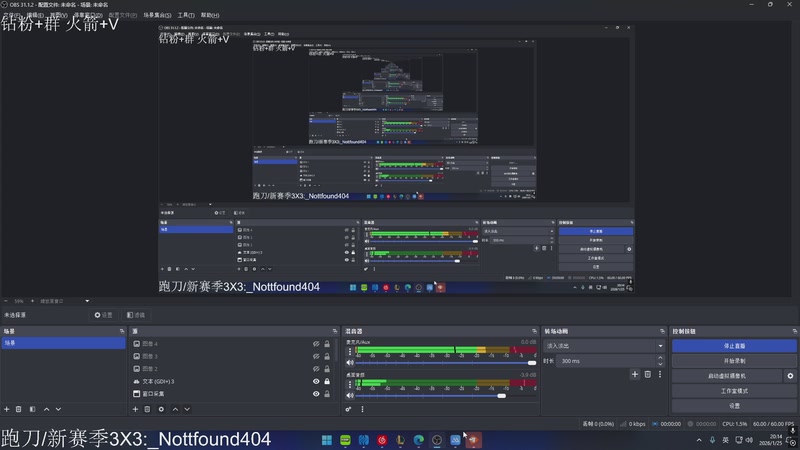Open source properties gear in Sources panel

click(x=161, y=409)
